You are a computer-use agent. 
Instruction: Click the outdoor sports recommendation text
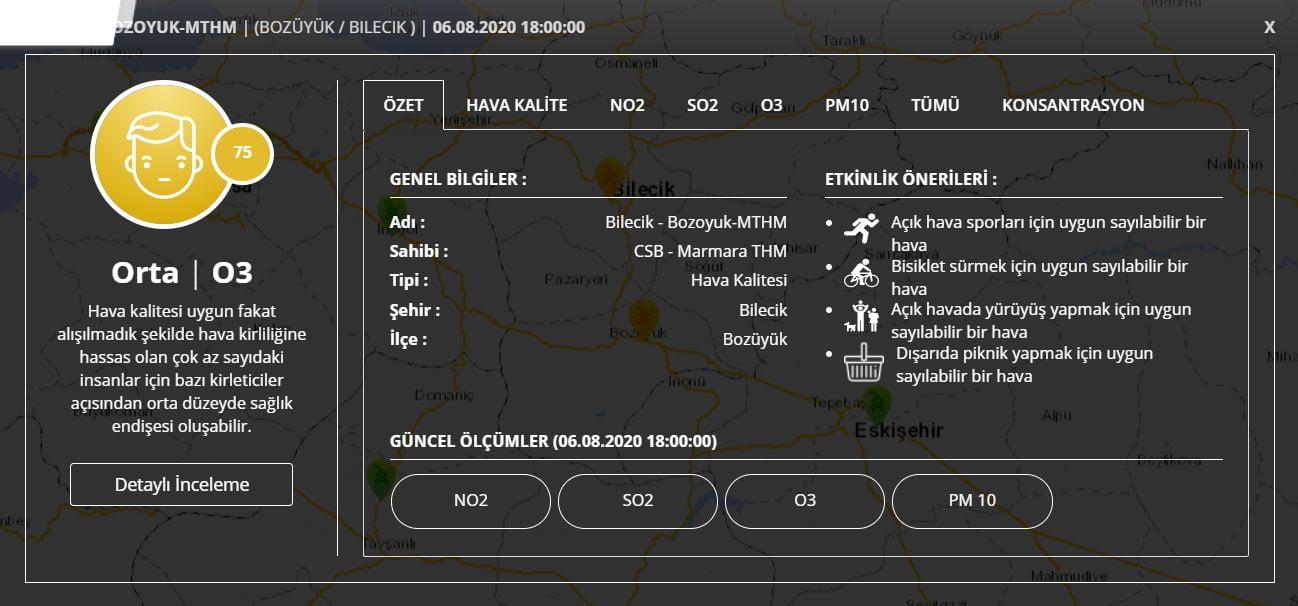(1048, 234)
